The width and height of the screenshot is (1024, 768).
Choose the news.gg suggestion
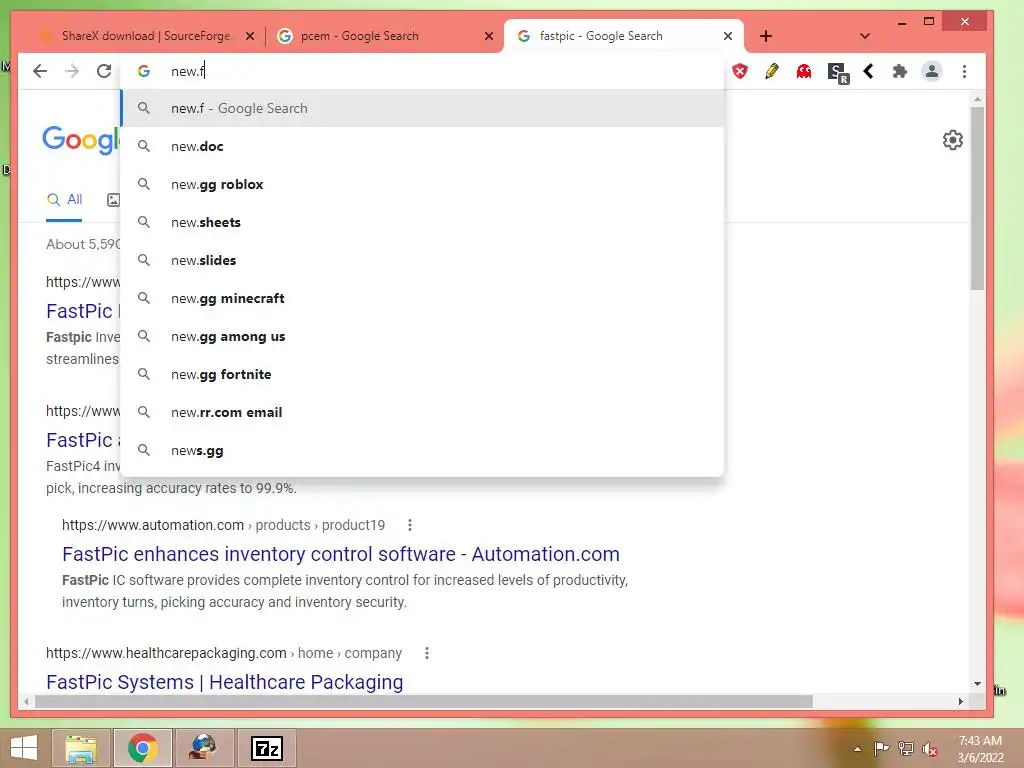point(423,451)
